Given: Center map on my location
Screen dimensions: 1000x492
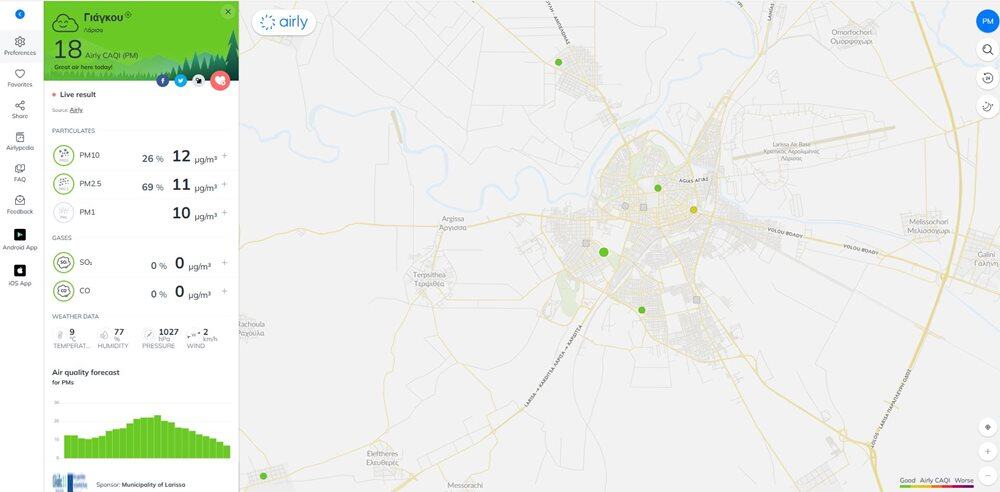Looking at the screenshot, I should 987,427.
